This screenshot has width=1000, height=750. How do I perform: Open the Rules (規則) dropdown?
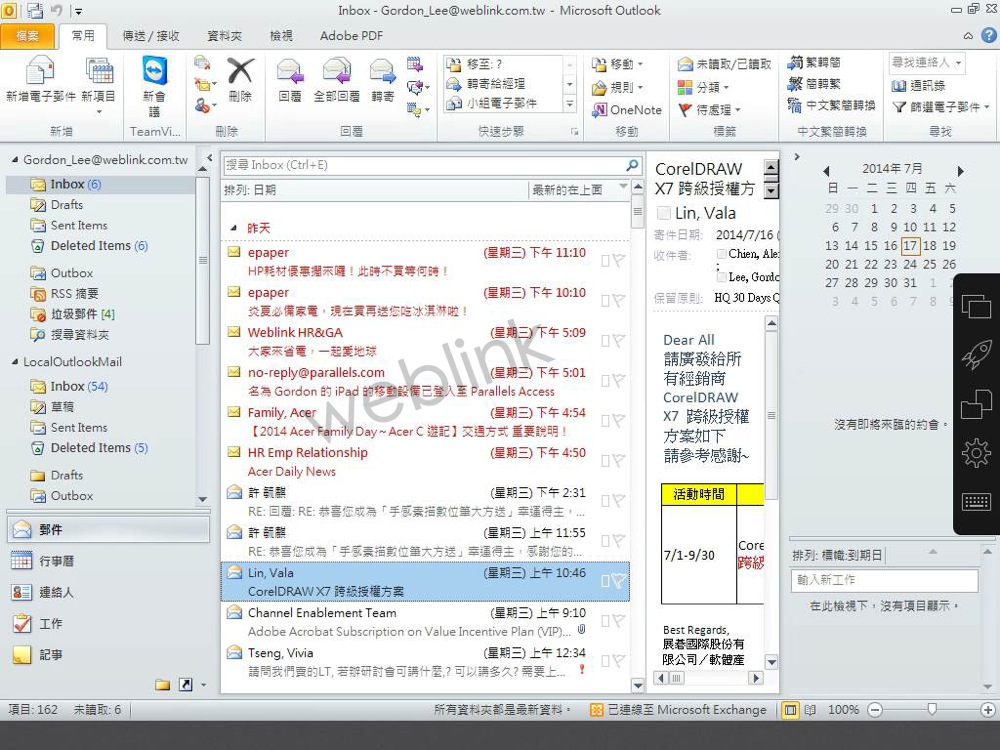pyautogui.click(x=618, y=87)
